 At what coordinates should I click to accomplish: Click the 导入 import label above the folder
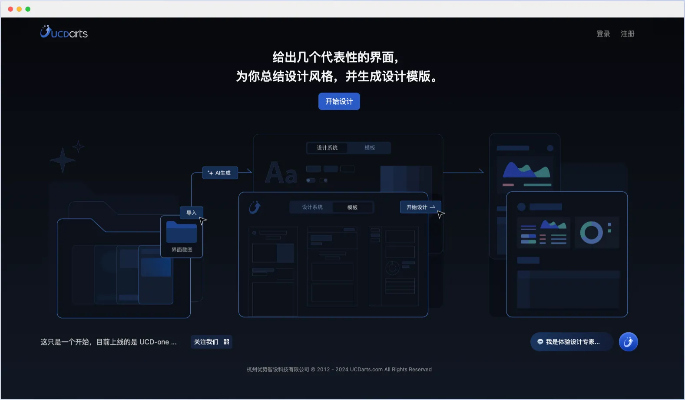tap(190, 212)
